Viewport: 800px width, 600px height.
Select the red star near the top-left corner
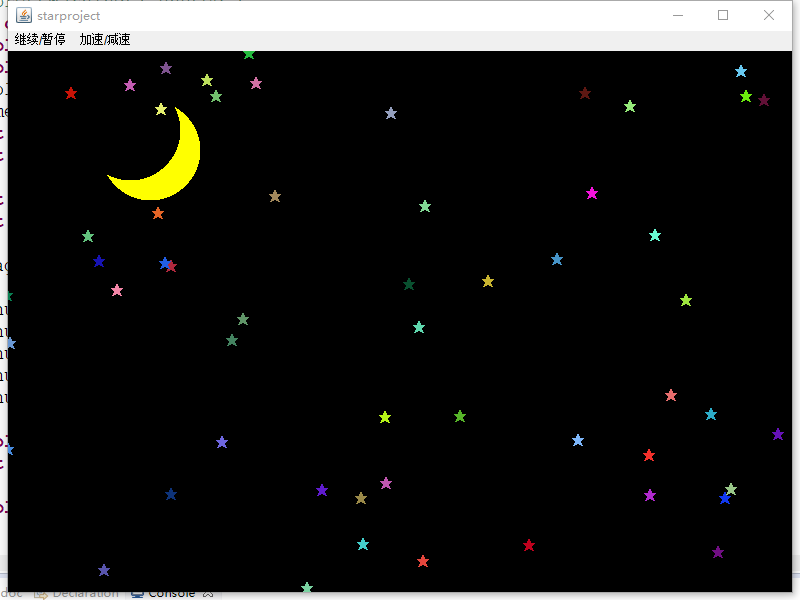click(x=70, y=93)
